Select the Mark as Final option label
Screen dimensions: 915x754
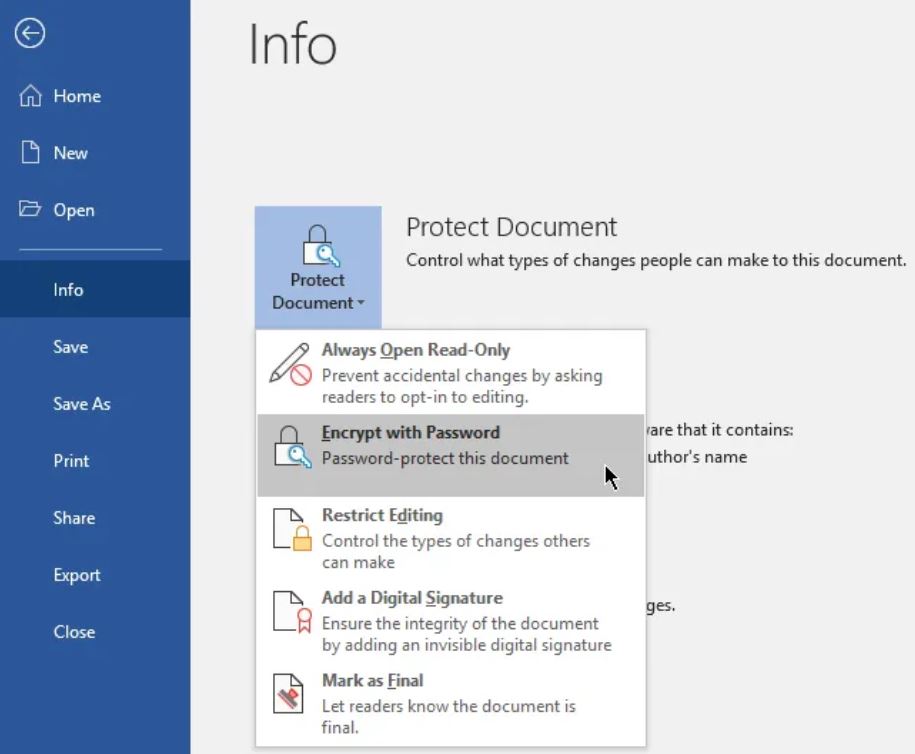[372, 681]
